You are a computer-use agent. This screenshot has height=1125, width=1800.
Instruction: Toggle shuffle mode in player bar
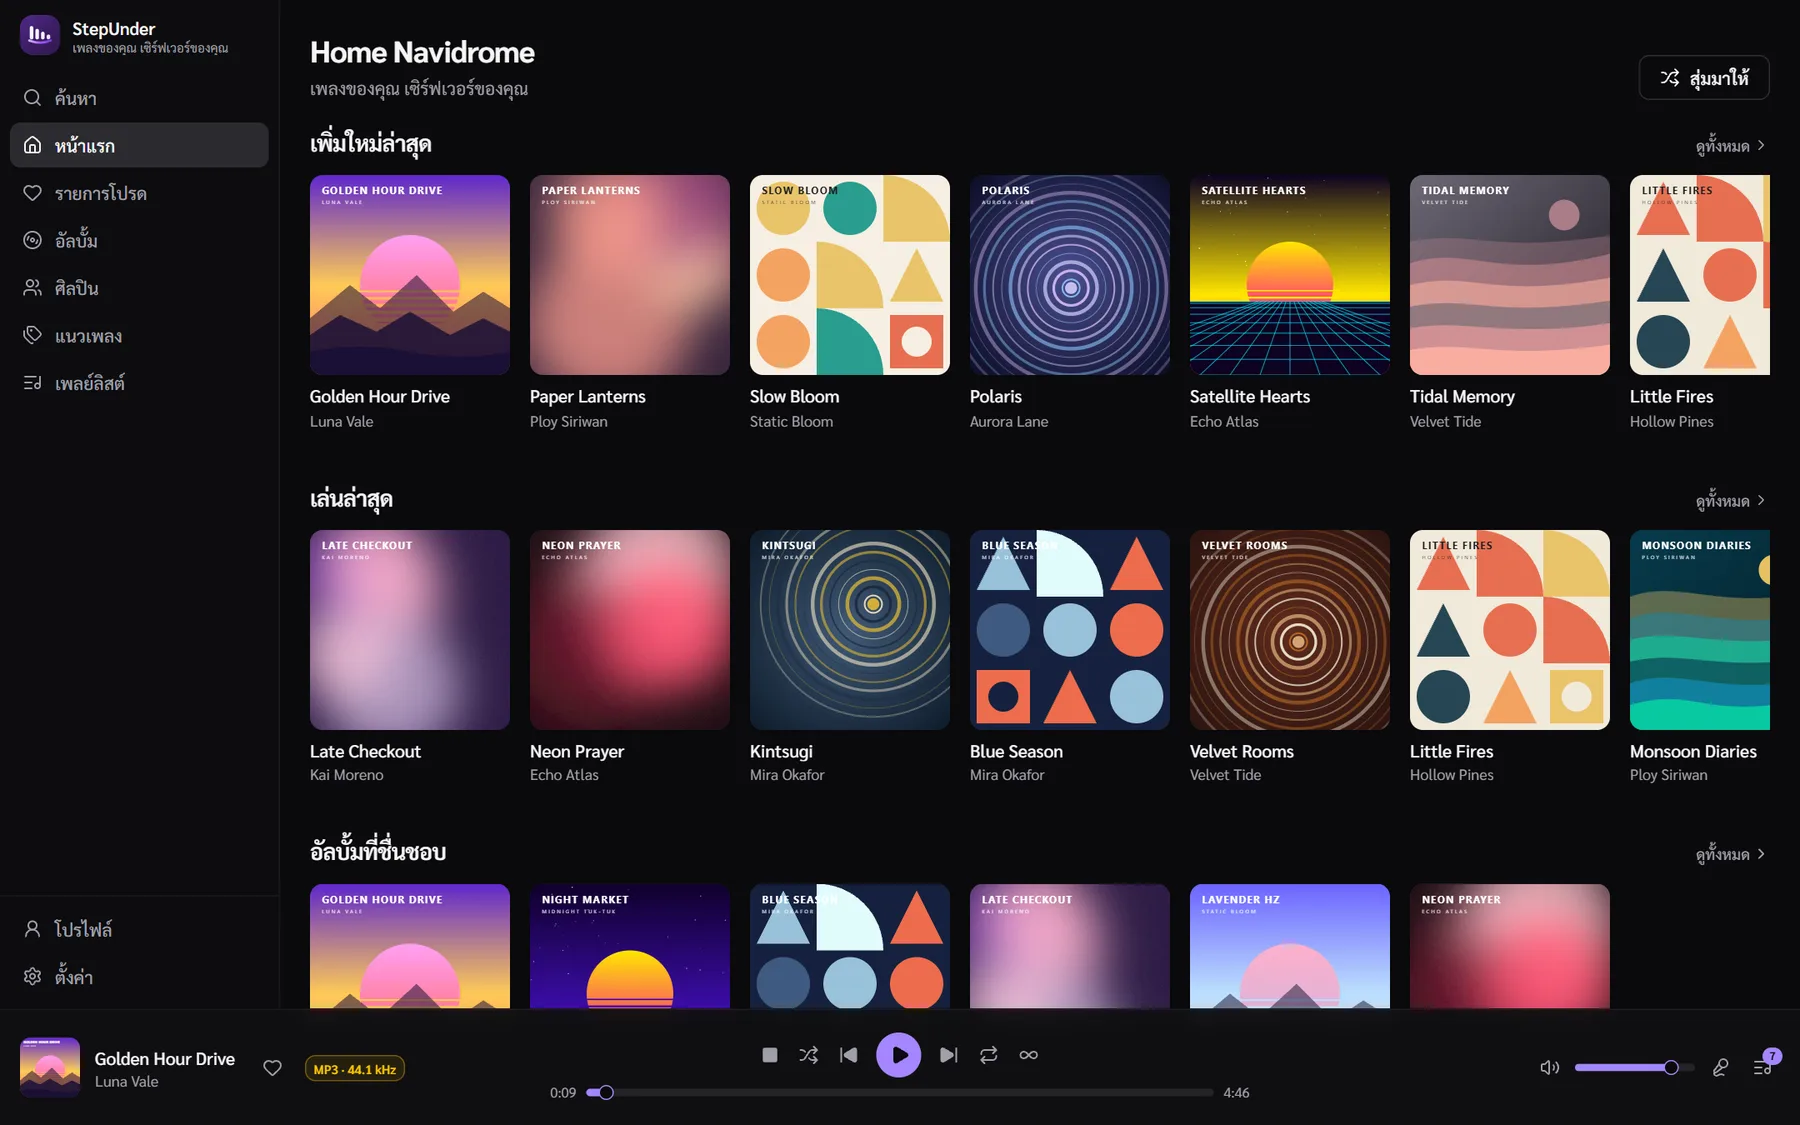click(x=808, y=1055)
